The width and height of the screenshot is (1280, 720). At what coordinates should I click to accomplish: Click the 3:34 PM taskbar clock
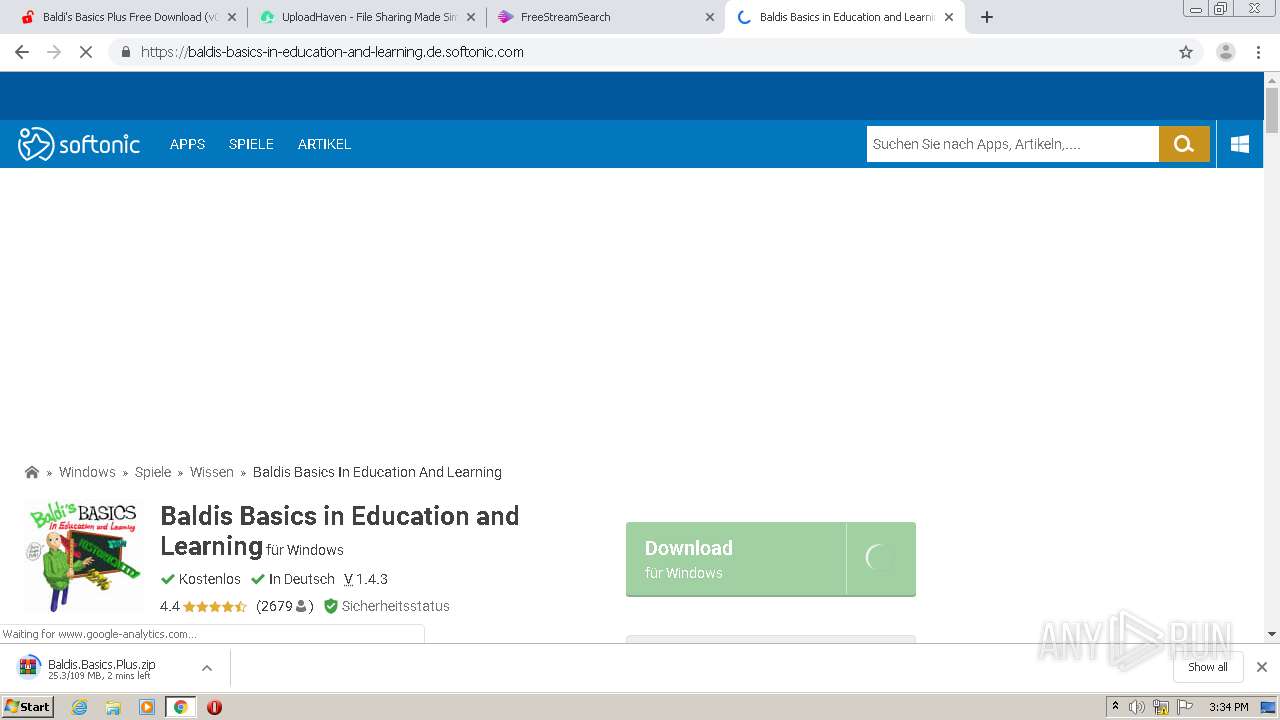pyautogui.click(x=1228, y=707)
